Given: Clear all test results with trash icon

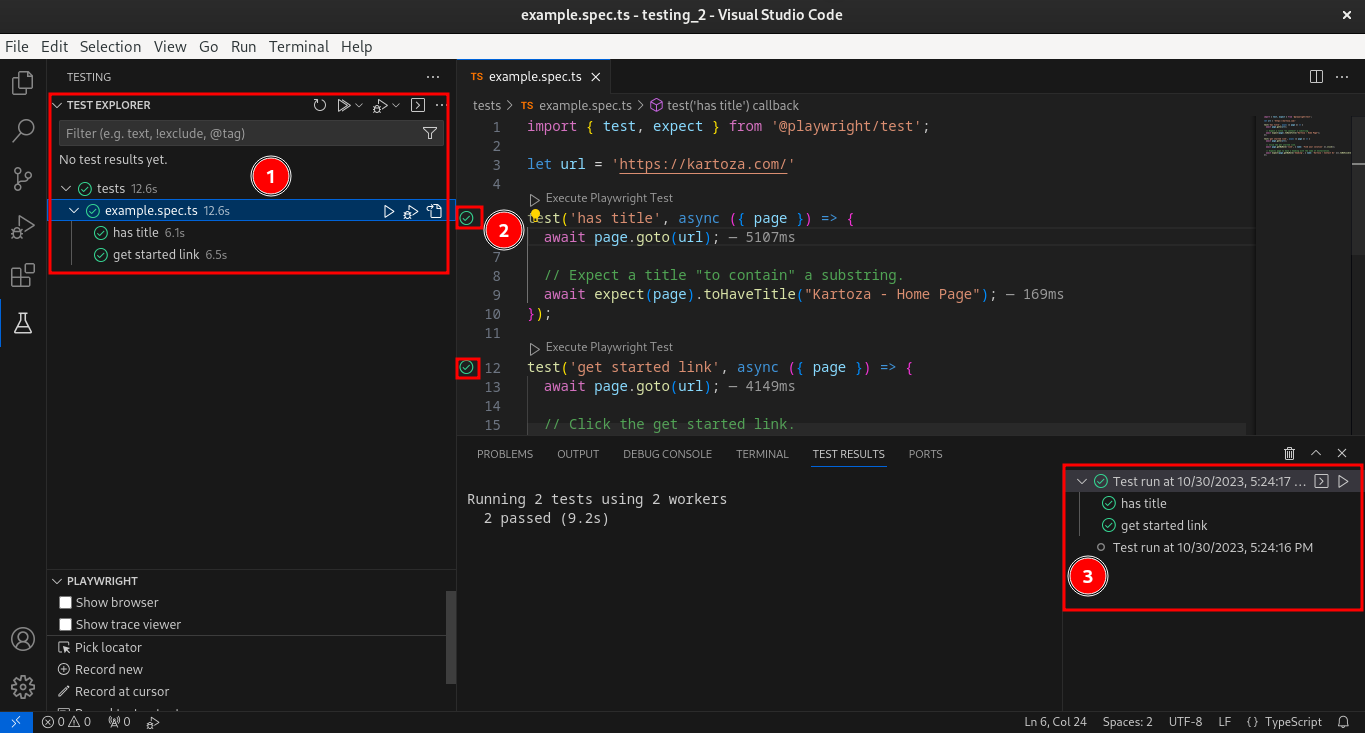Looking at the screenshot, I should coord(1290,454).
